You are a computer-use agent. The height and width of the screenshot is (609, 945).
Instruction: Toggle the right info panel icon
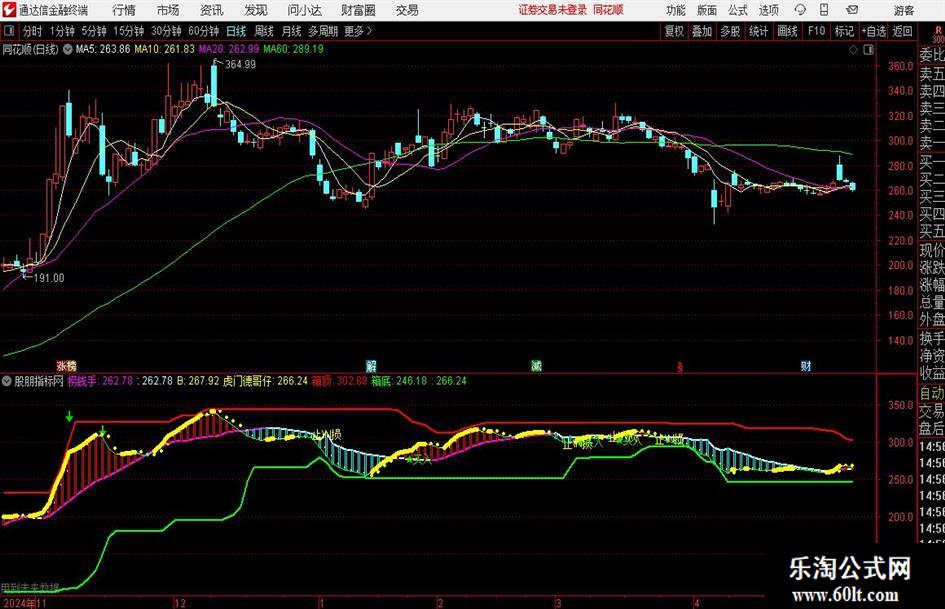pyautogui.click(x=868, y=49)
